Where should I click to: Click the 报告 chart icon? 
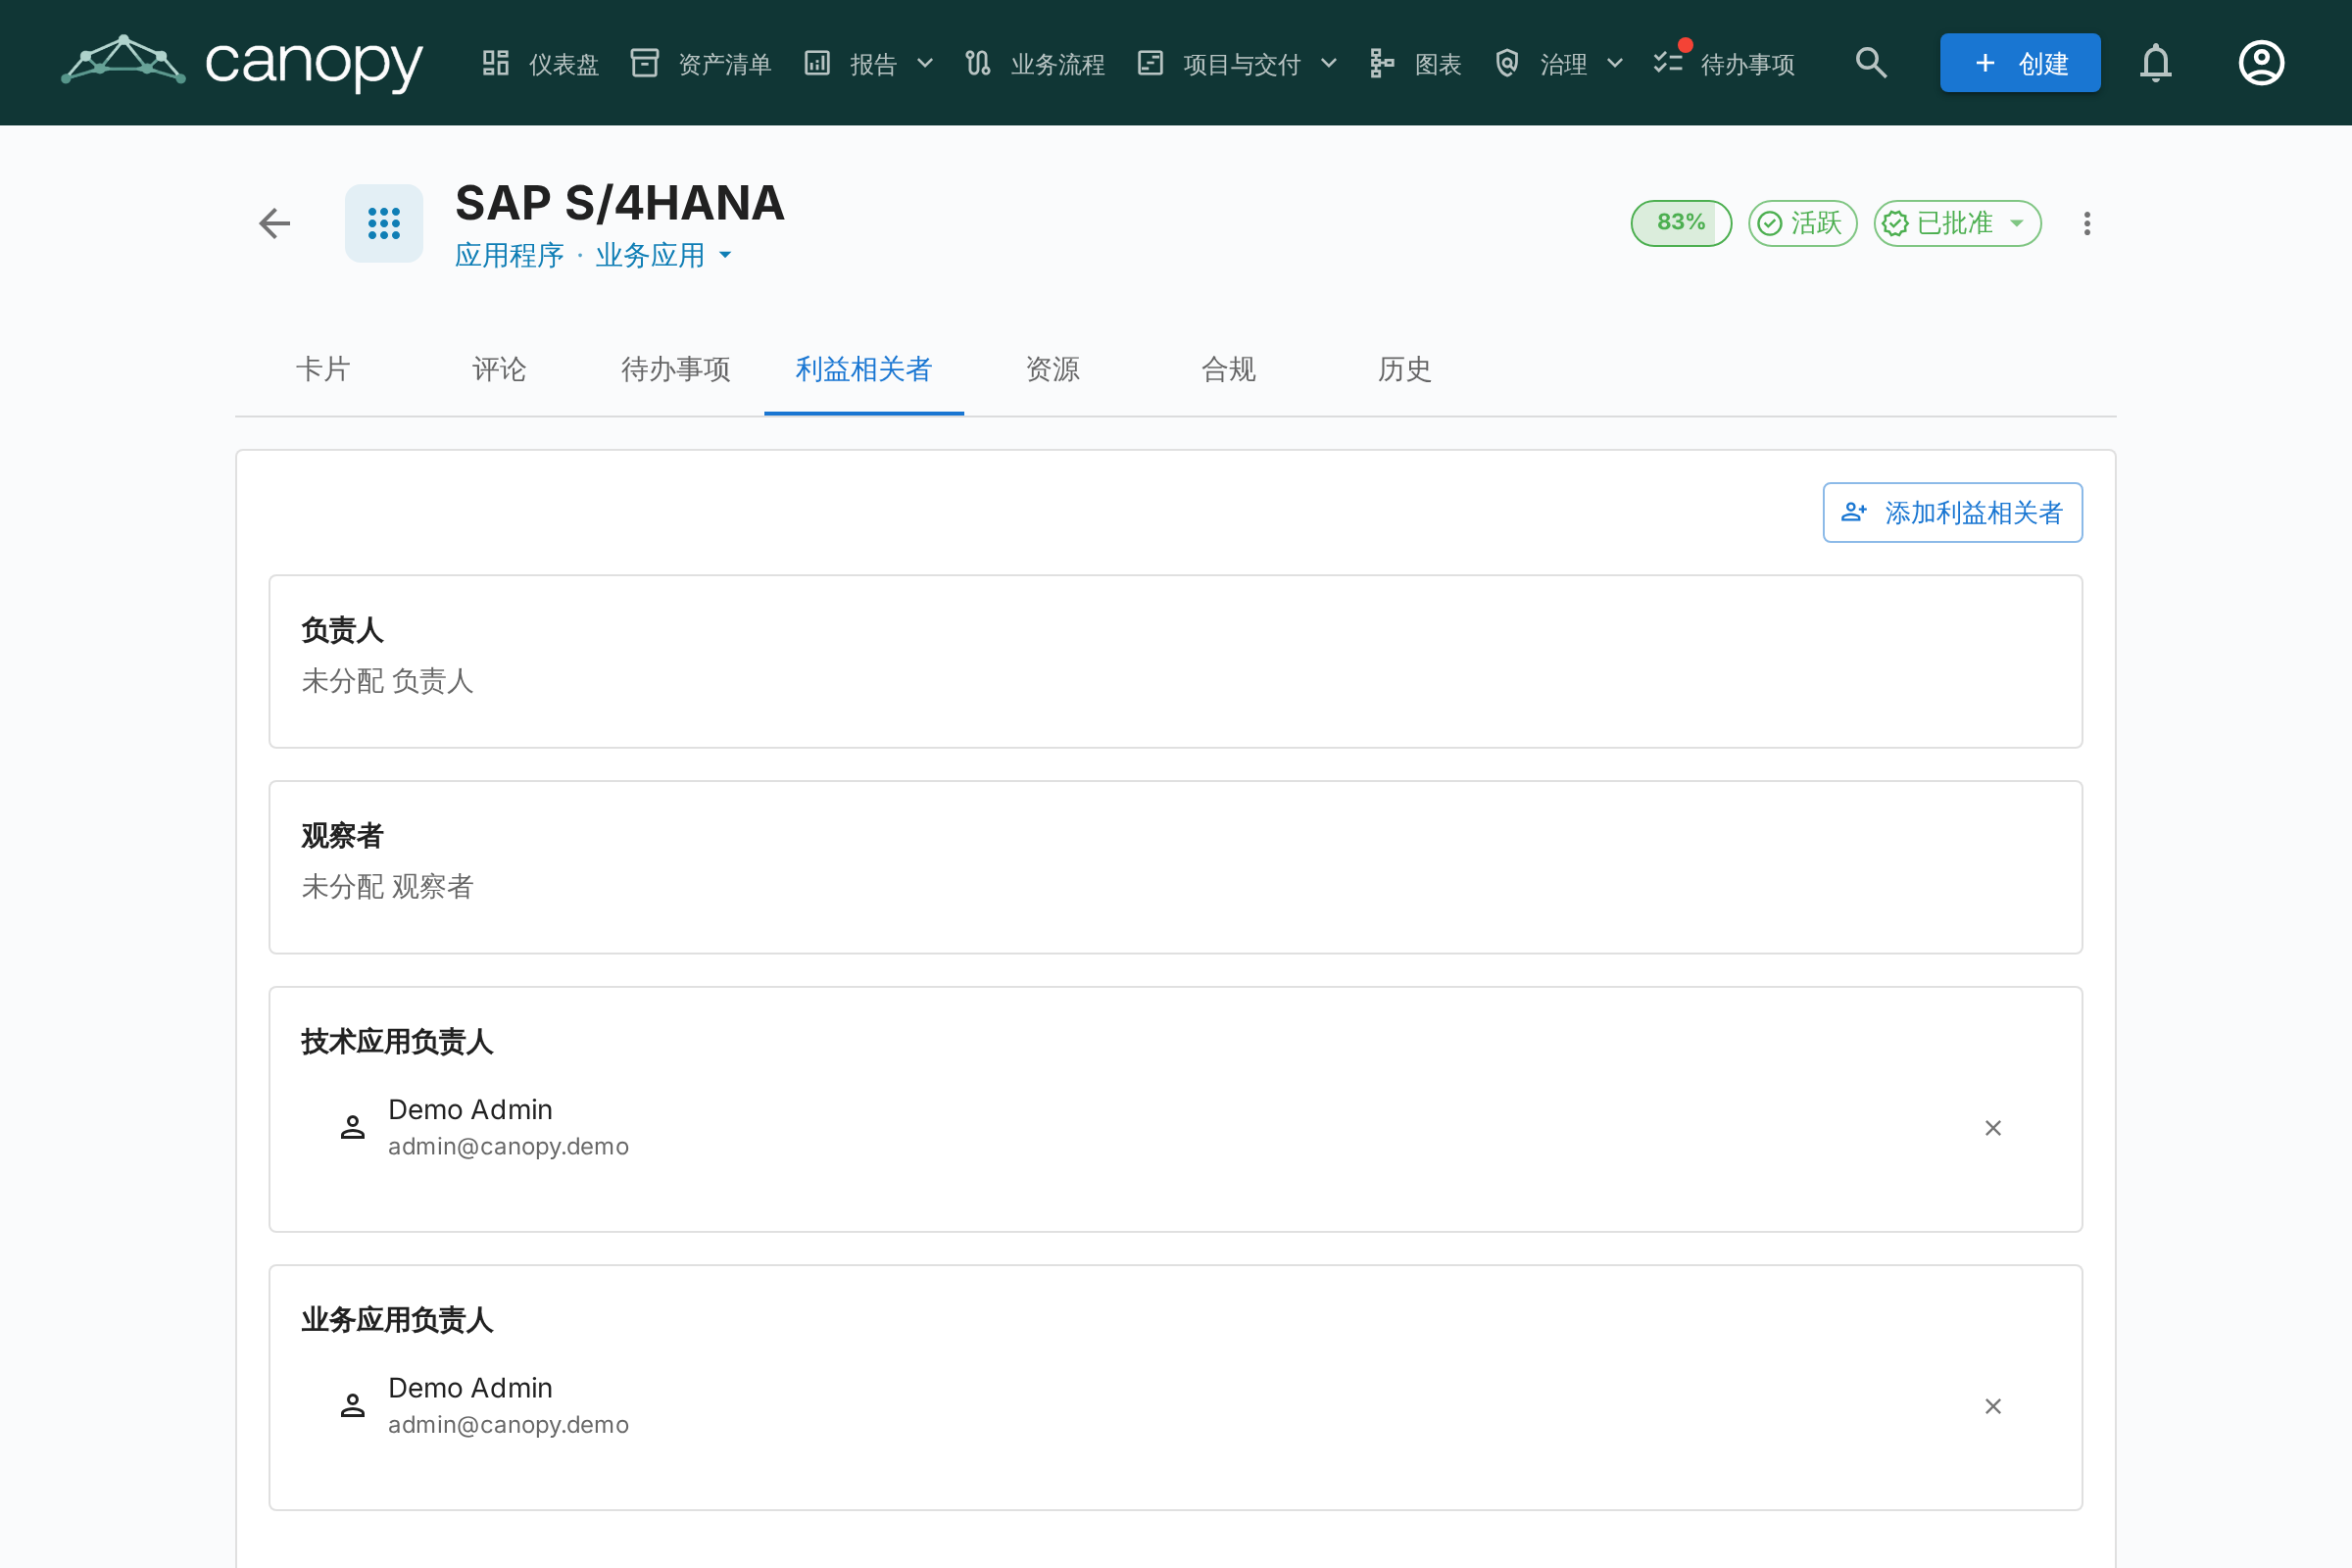(x=817, y=63)
